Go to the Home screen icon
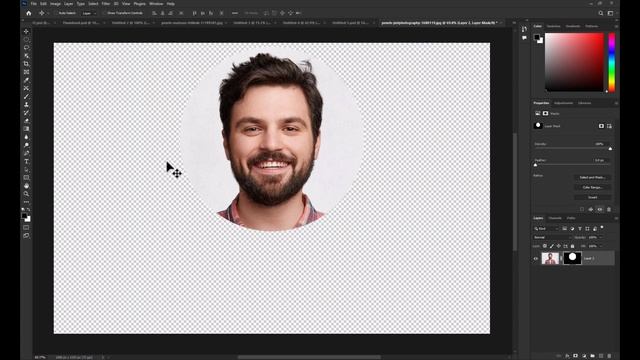 click(29, 13)
